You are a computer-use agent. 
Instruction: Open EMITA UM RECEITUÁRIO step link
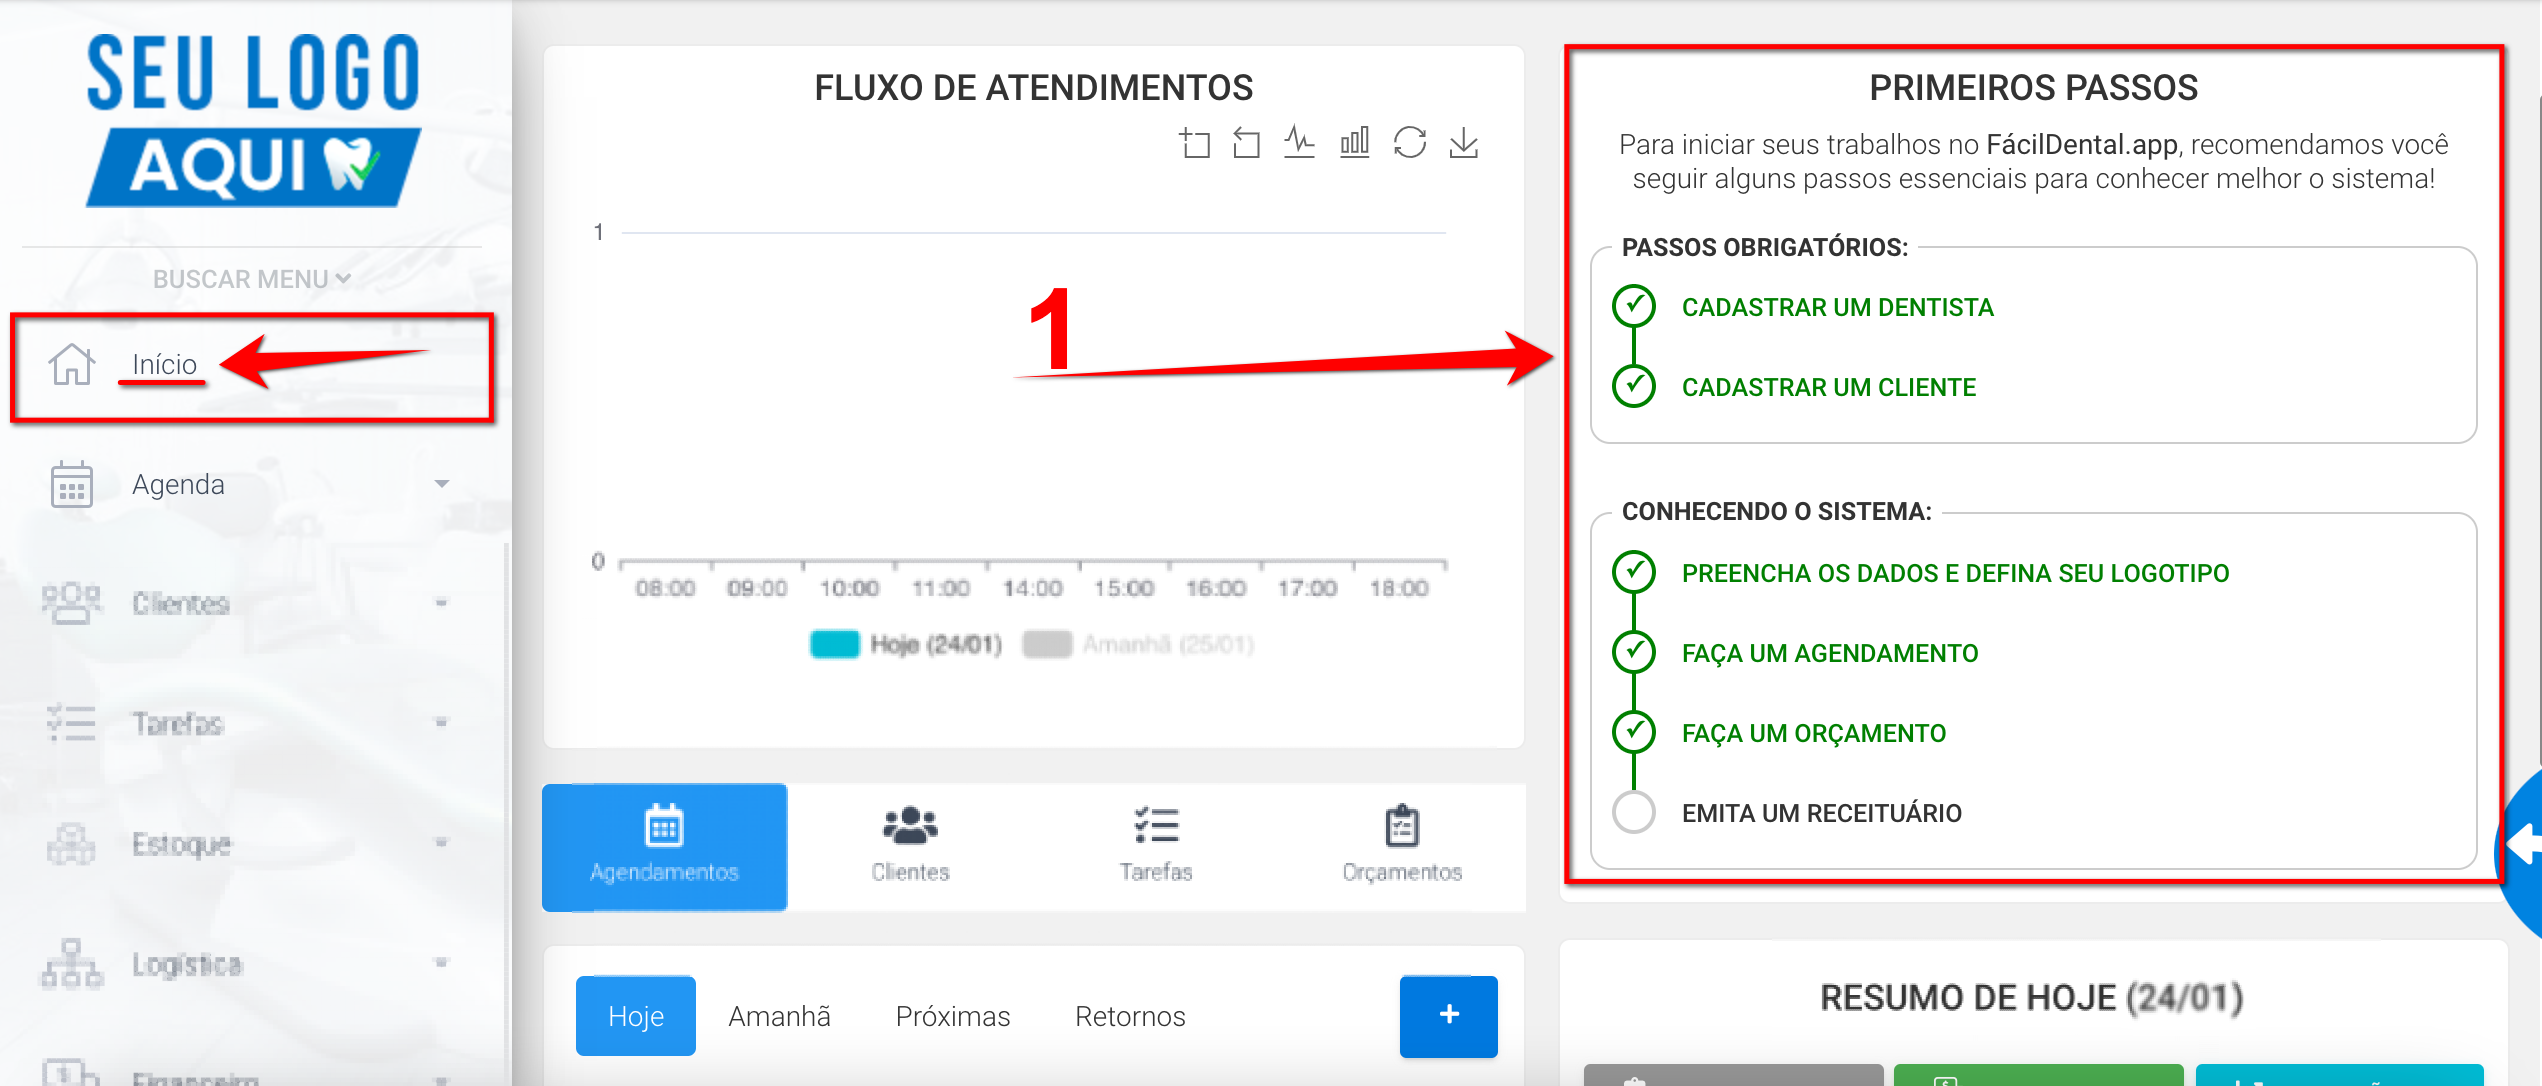click(1822, 813)
